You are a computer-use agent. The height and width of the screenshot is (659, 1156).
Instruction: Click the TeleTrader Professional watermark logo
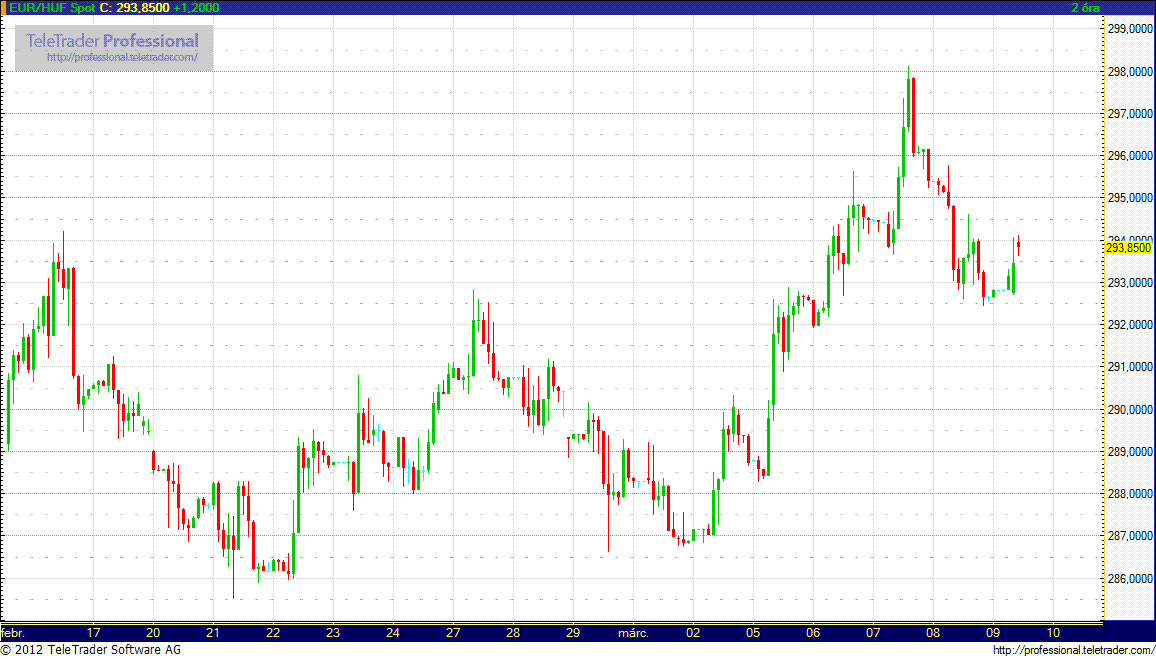(x=112, y=41)
